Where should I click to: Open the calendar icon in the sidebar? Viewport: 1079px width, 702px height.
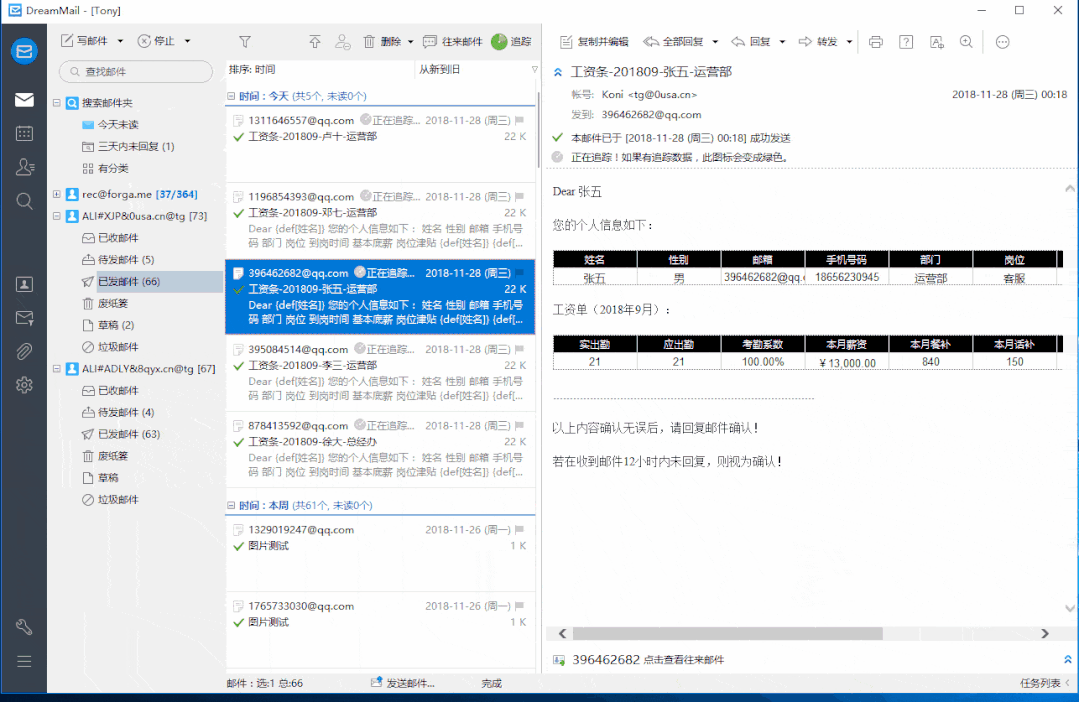pyautogui.click(x=24, y=134)
